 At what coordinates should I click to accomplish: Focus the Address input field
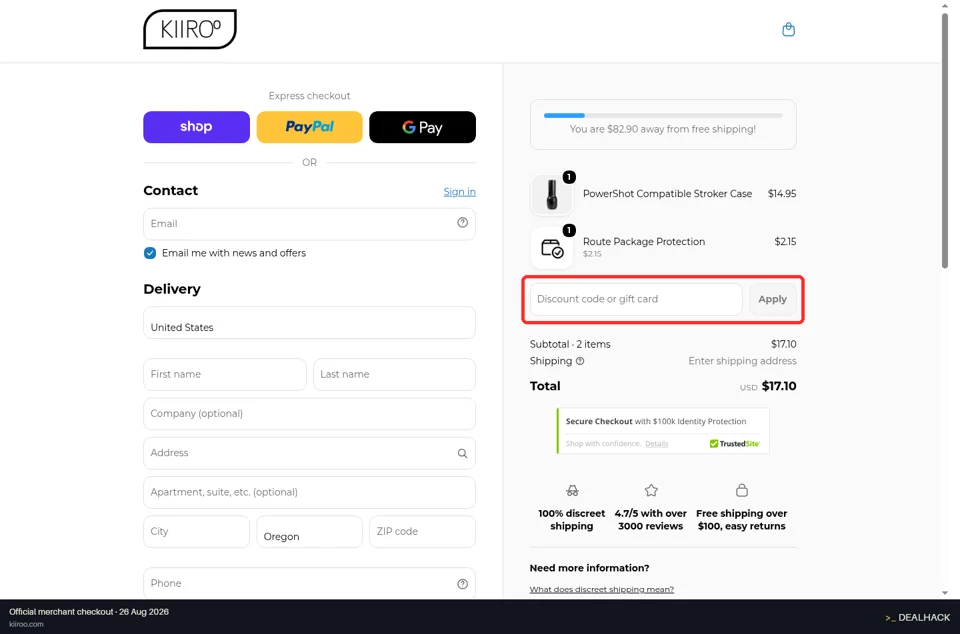tap(309, 453)
